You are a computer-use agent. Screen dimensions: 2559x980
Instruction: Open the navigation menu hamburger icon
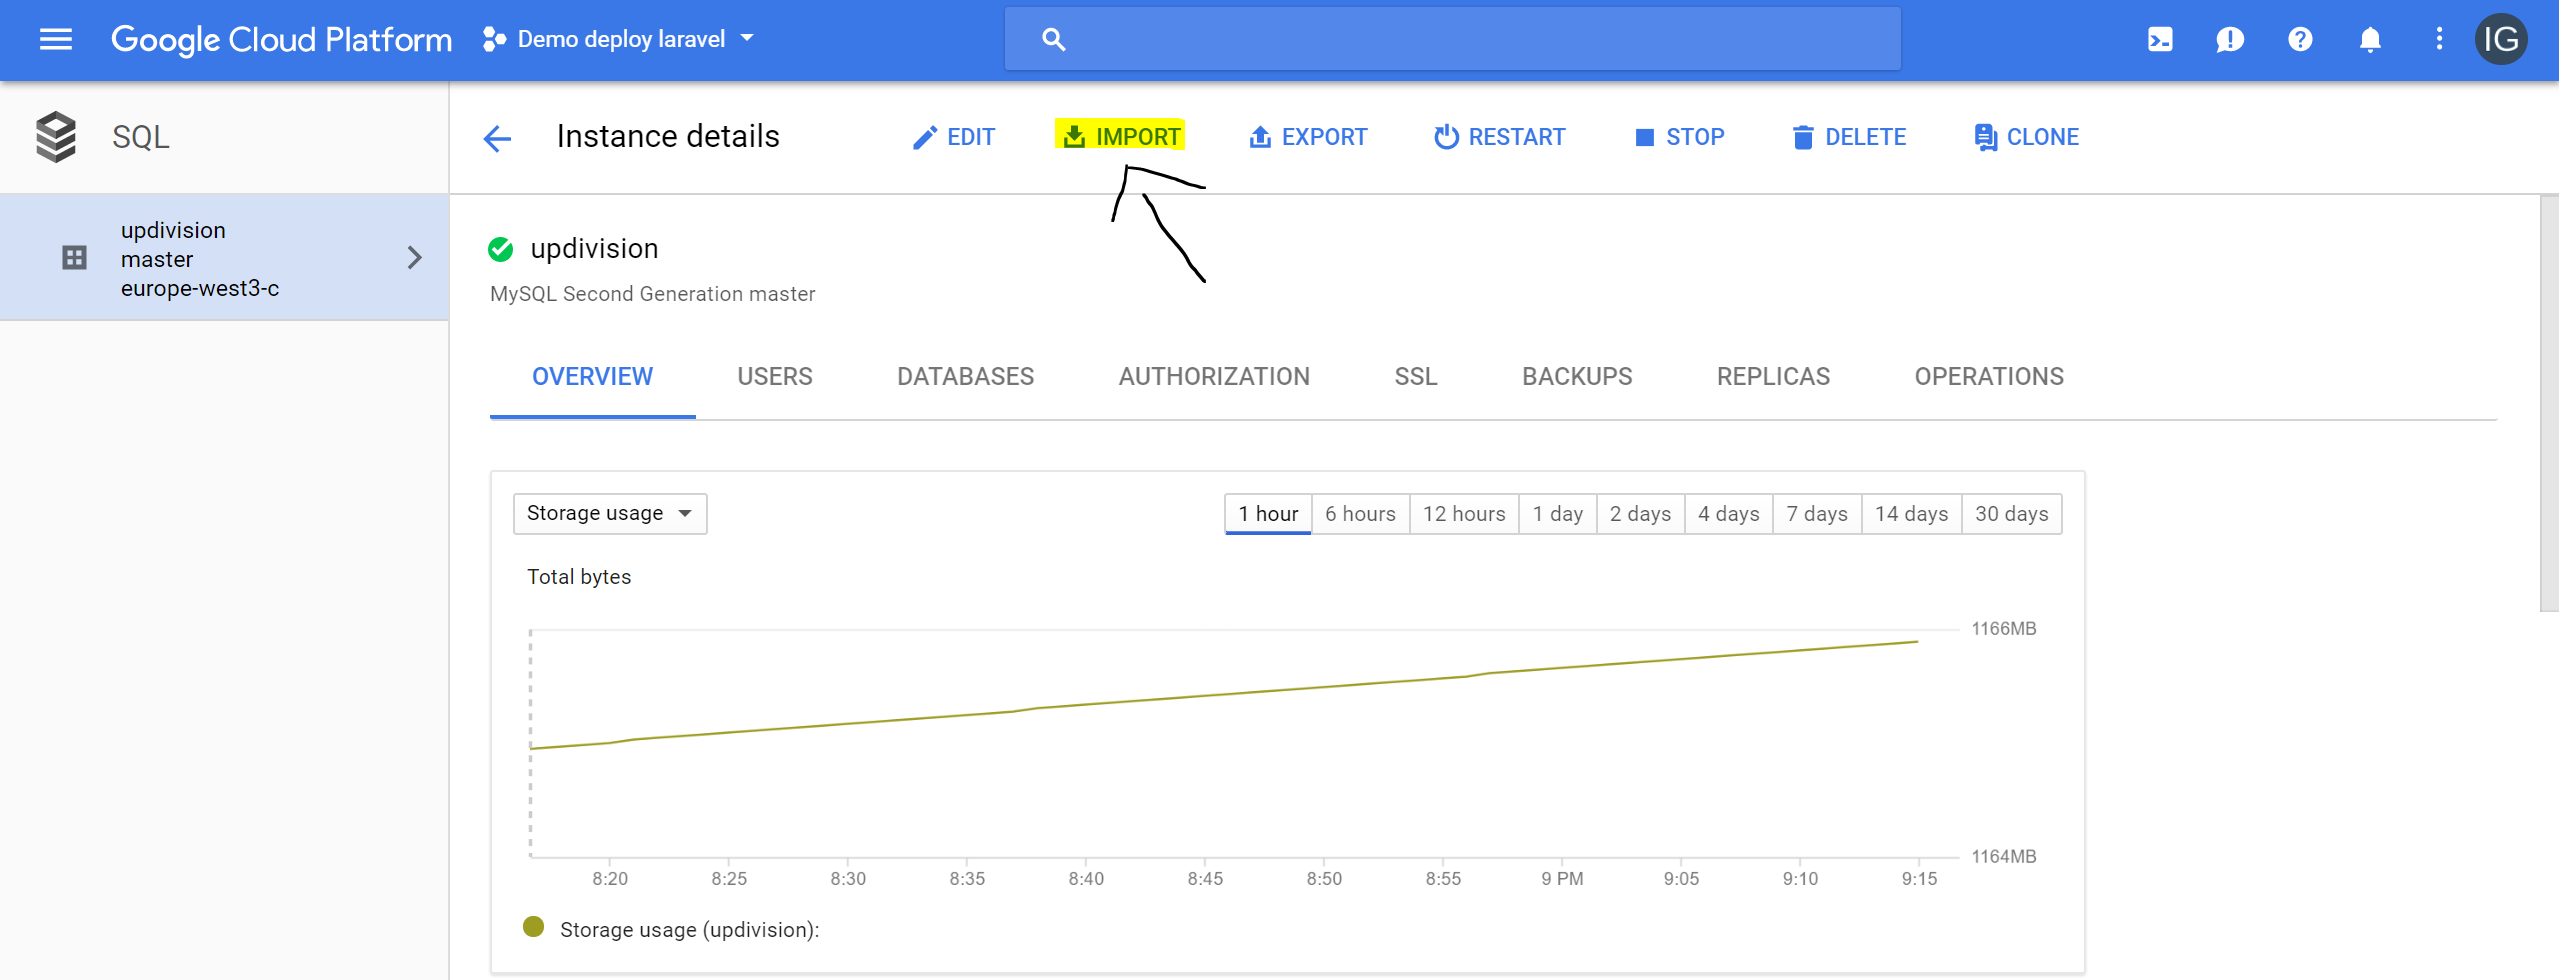click(x=55, y=39)
